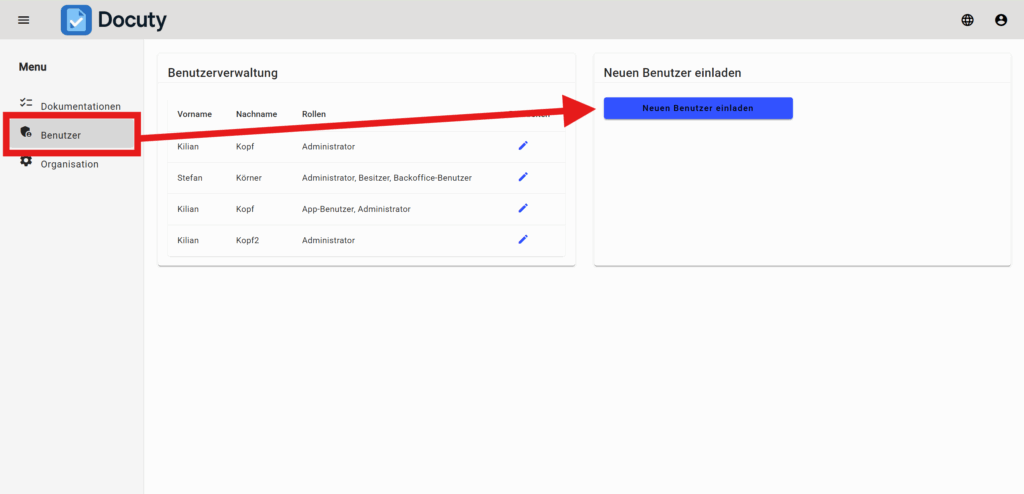Click the checklist icon beside Dokumentationen
The height and width of the screenshot is (494, 1024).
26,104
